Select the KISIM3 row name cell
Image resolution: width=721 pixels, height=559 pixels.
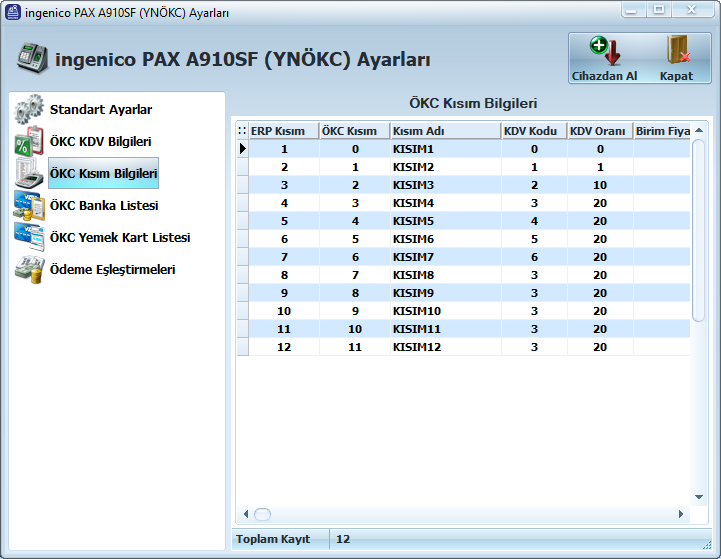446,185
